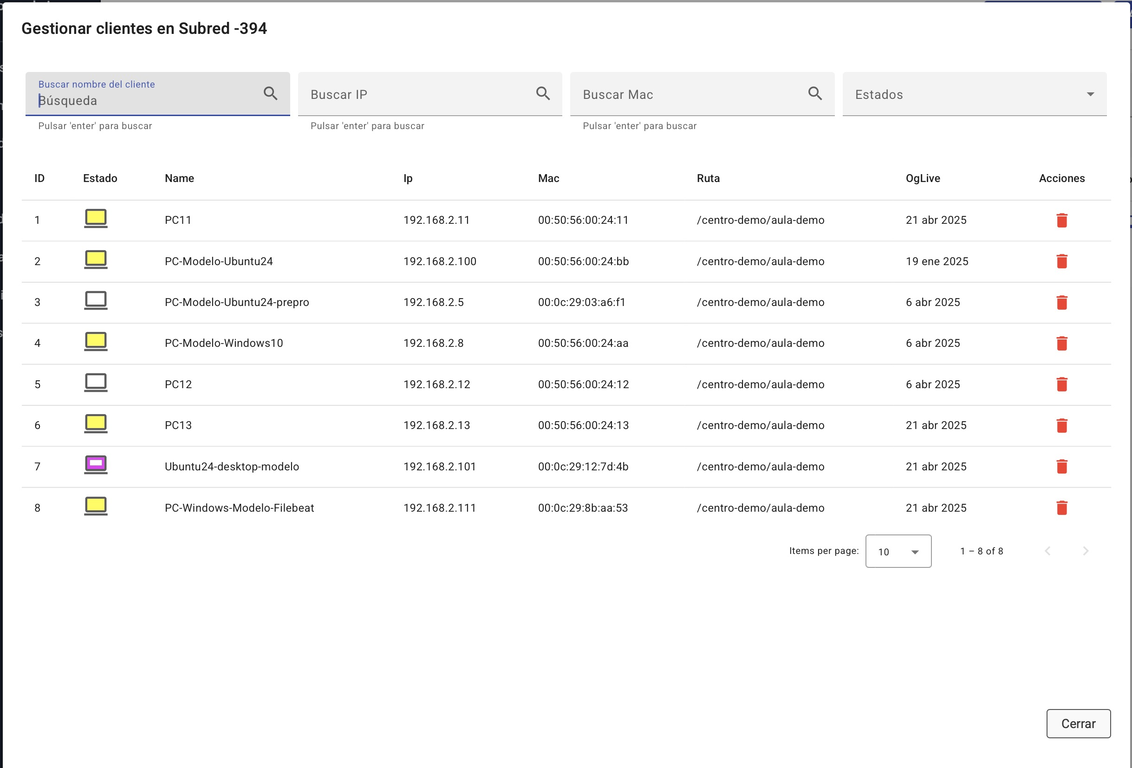Click the client name search field

(145, 100)
